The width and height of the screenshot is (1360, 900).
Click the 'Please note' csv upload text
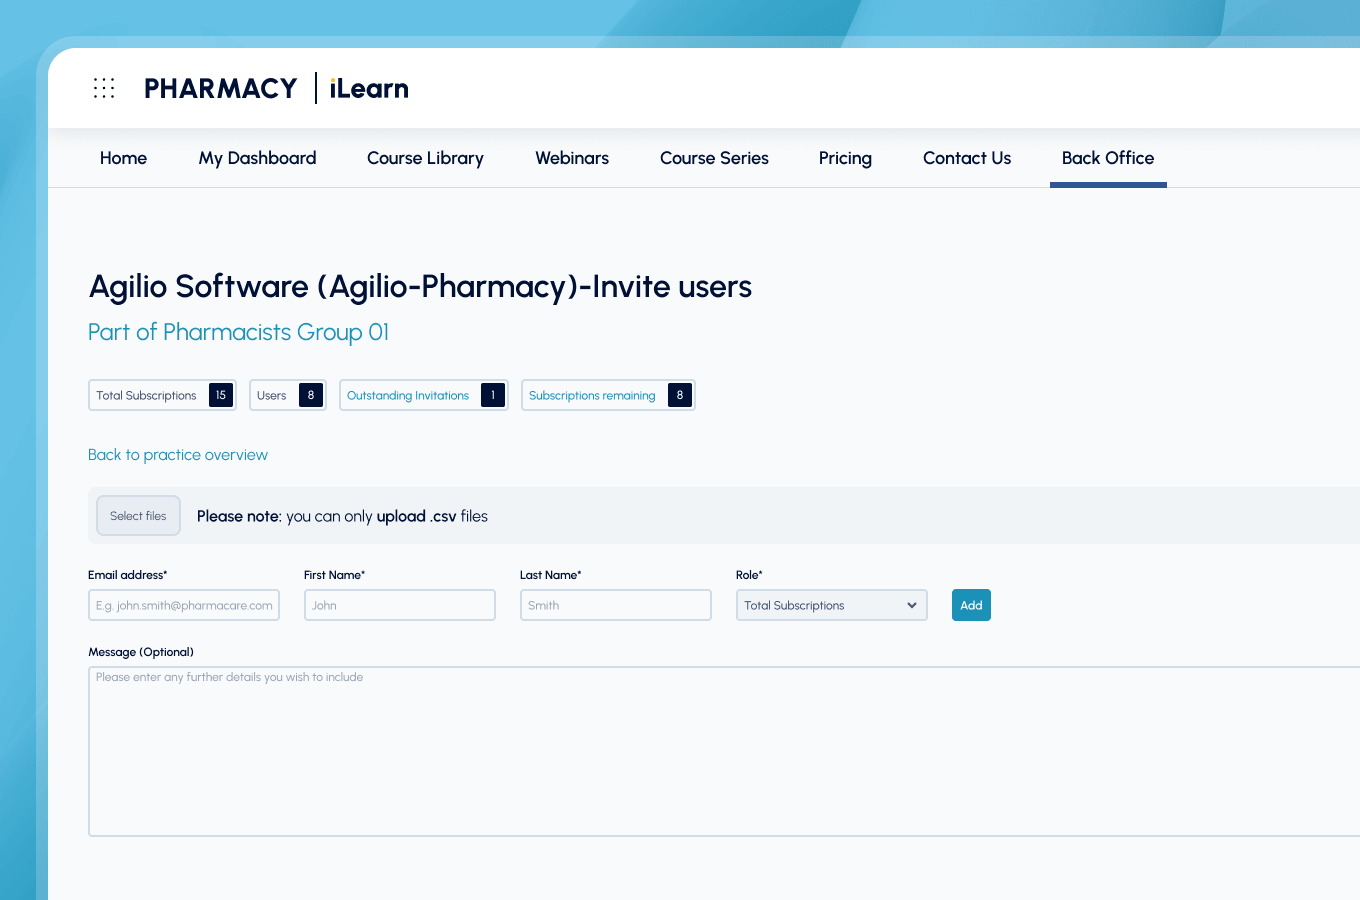[x=342, y=516]
